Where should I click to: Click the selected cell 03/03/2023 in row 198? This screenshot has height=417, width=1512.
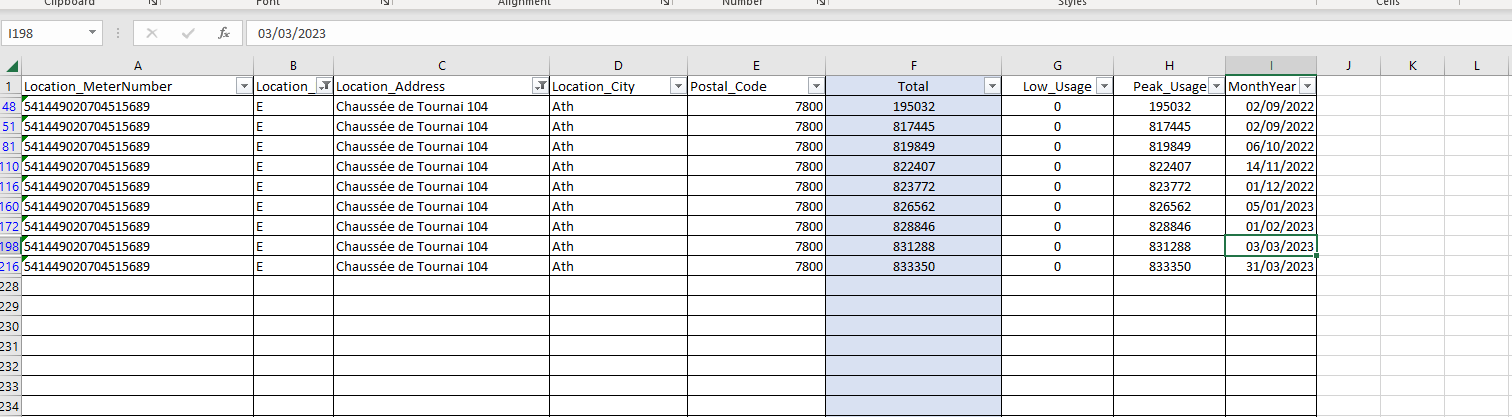pos(1271,246)
